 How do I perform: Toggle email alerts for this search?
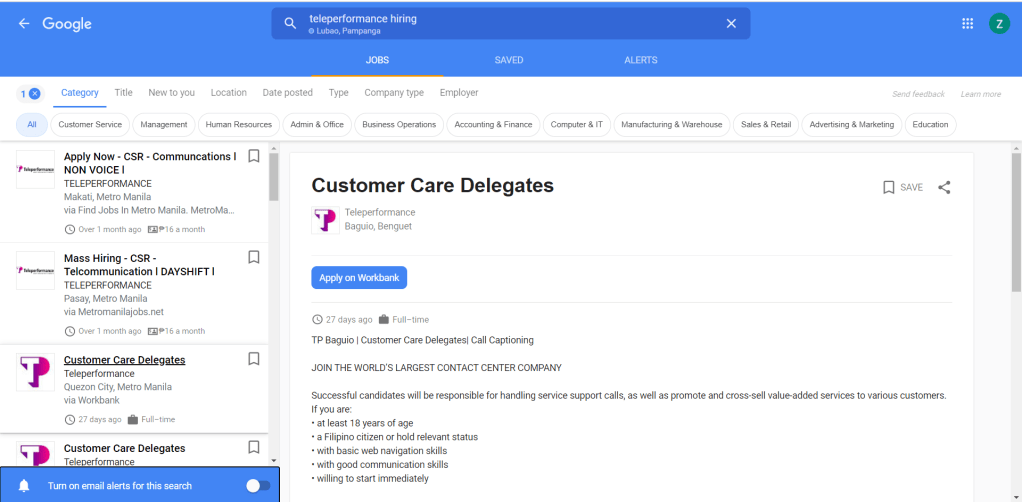[x=257, y=486]
